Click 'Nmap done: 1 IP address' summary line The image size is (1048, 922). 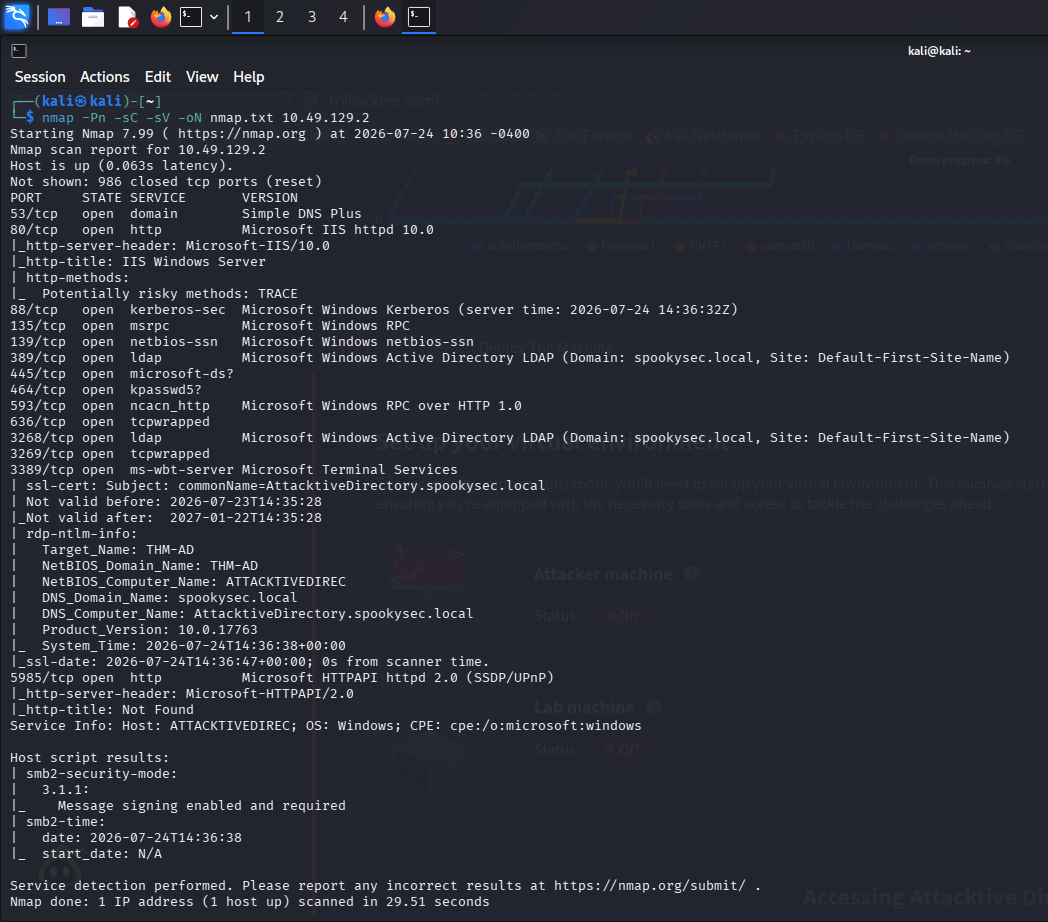point(250,902)
